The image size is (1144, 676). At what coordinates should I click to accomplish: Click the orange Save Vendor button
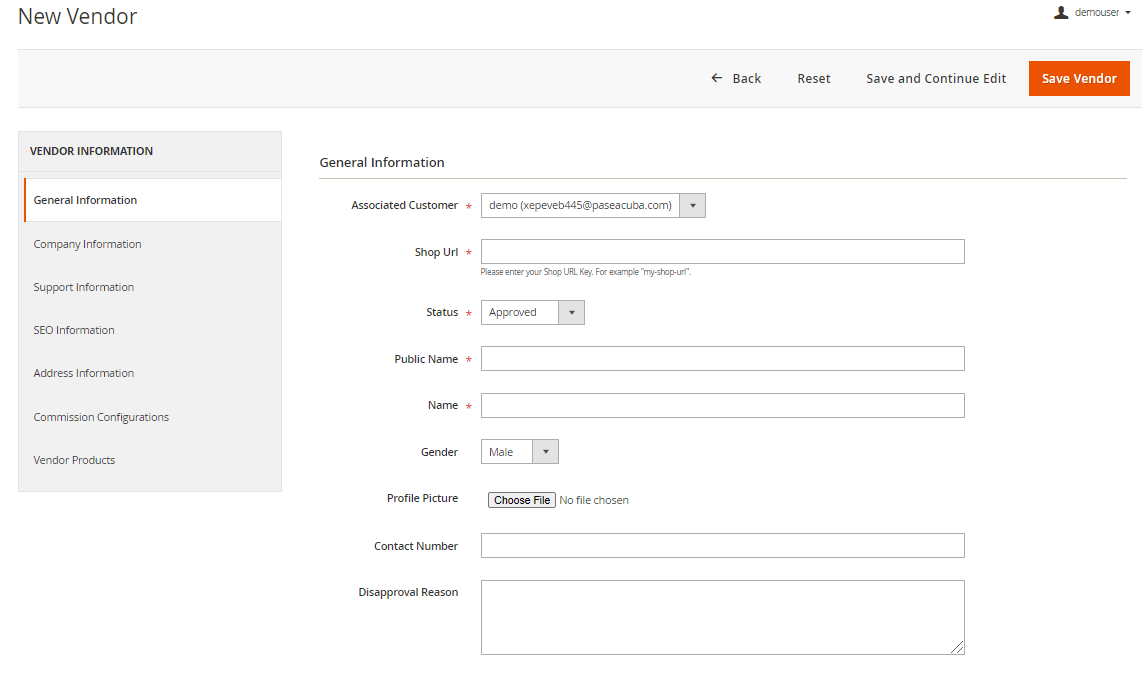click(x=1079, y=78)
